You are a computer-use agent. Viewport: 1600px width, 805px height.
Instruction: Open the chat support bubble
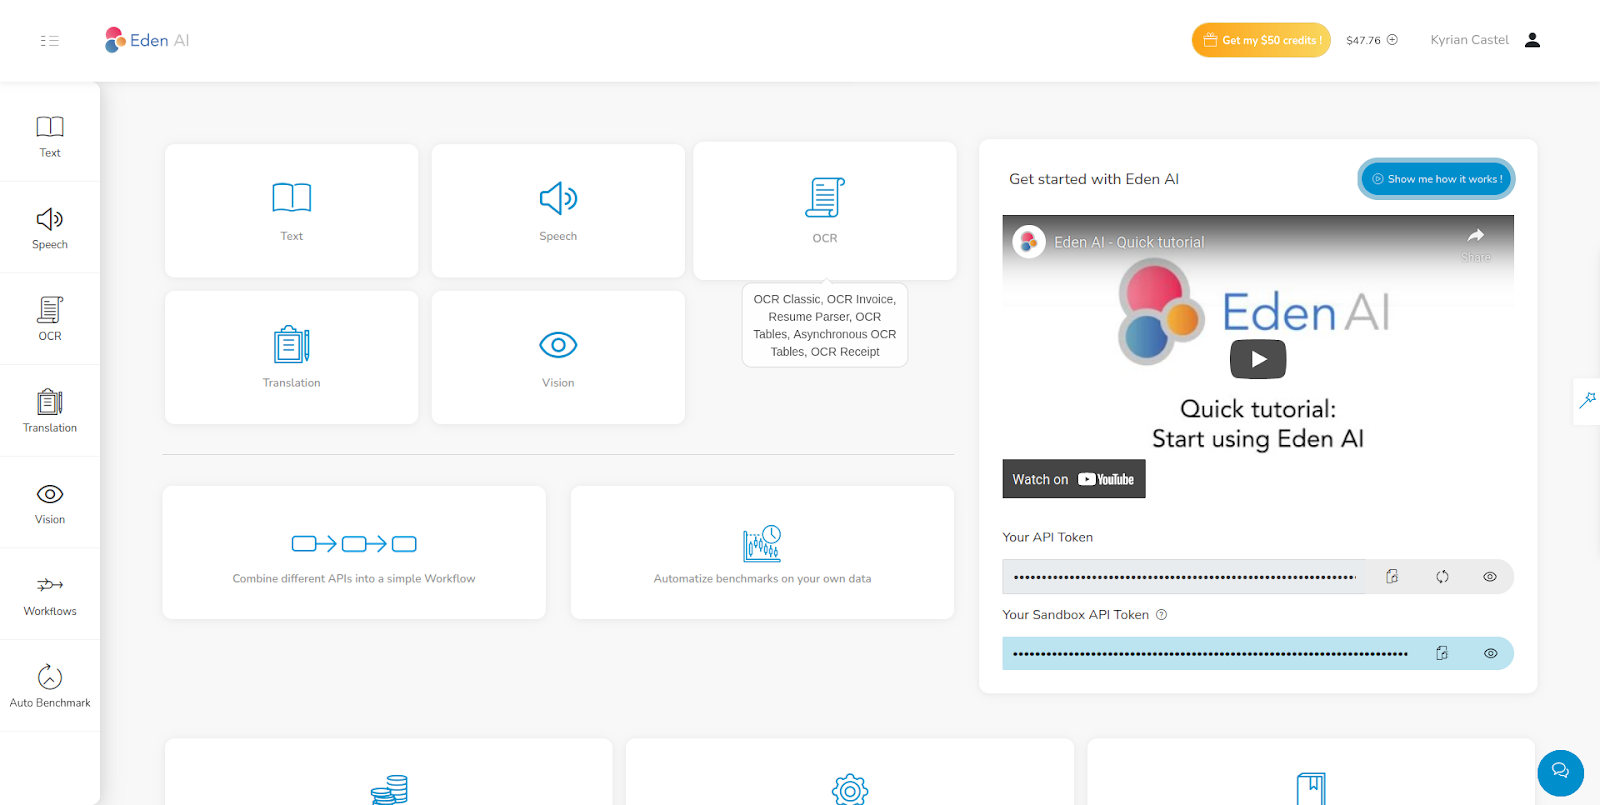coord(1560,772)
